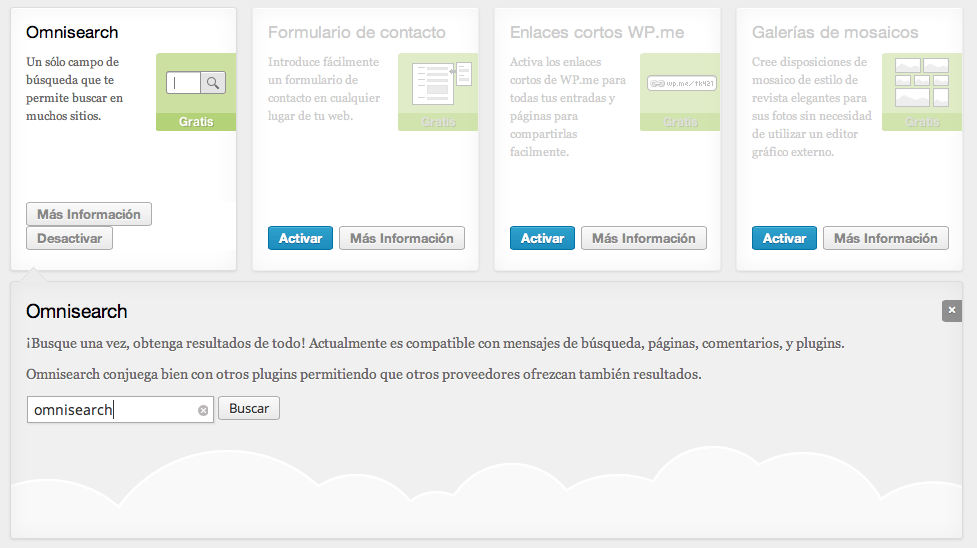Open Más Información for Galerías de mosaicos
This screenshot has width=977, height=548.
[885, 239]
